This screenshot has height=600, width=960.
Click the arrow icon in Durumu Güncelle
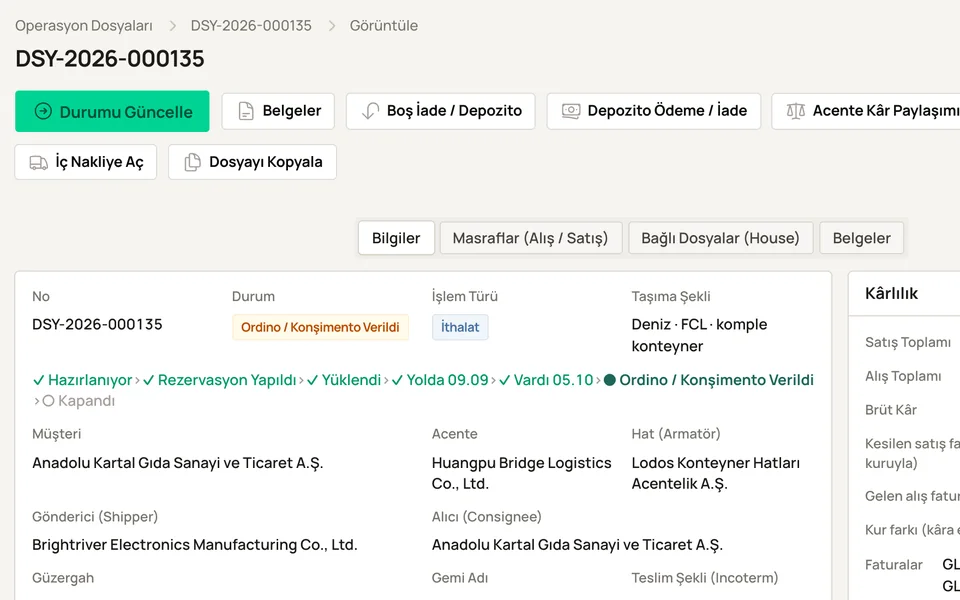[43, 111]
